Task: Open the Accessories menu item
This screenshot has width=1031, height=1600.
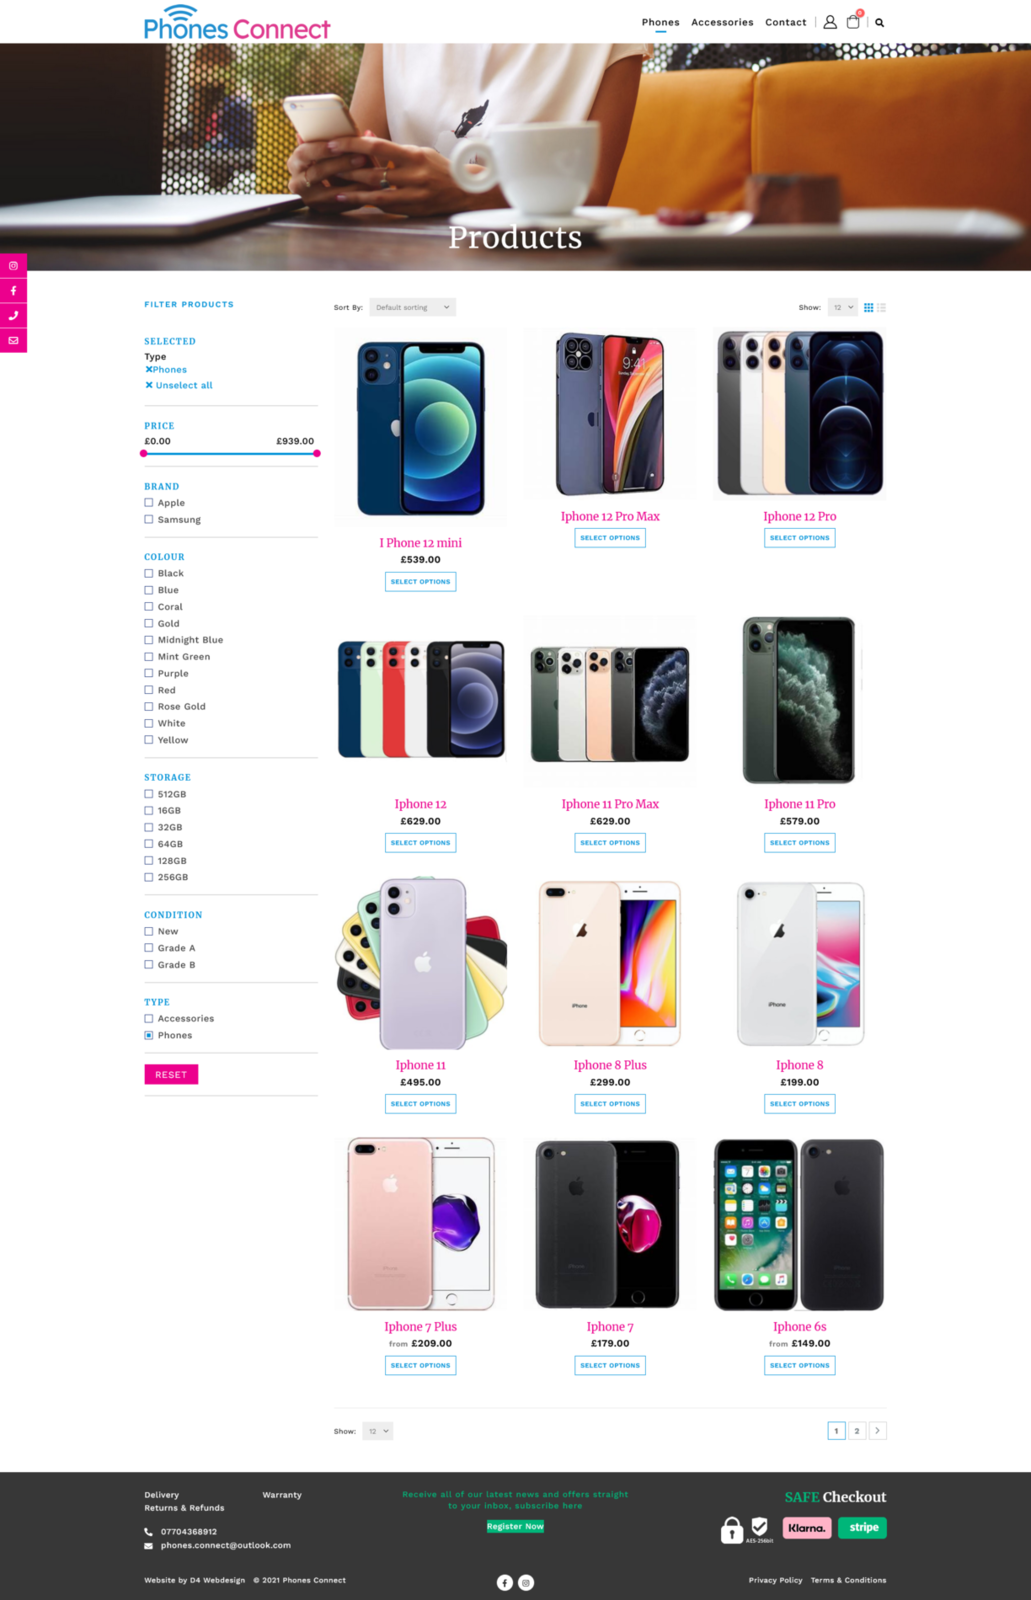Action: pyautogui.click(x=722, y=22)
